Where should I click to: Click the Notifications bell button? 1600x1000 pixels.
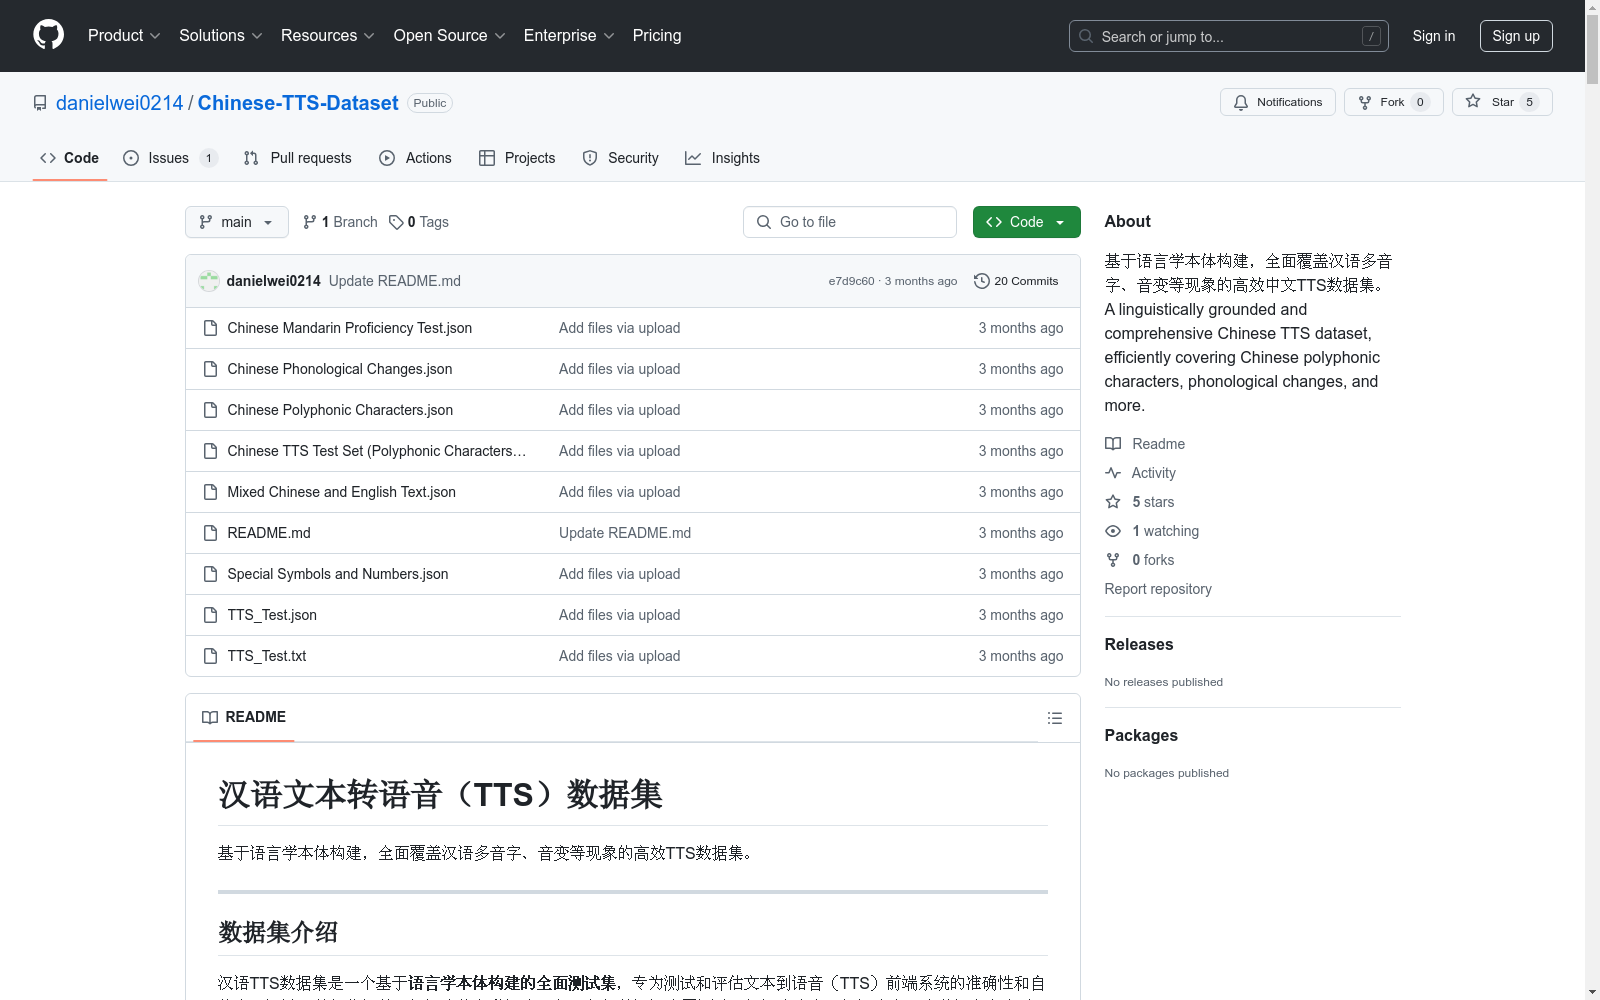1277,102
